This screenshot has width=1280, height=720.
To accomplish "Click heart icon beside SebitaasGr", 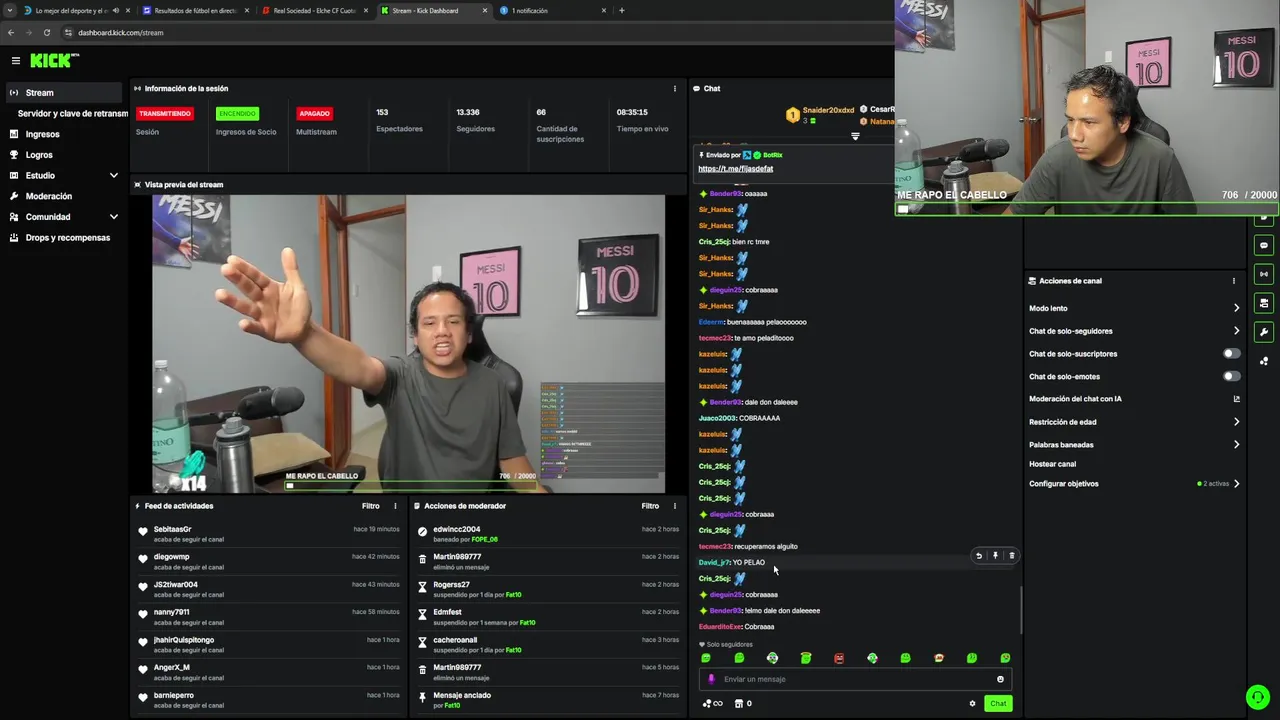I will coord(143,532).
